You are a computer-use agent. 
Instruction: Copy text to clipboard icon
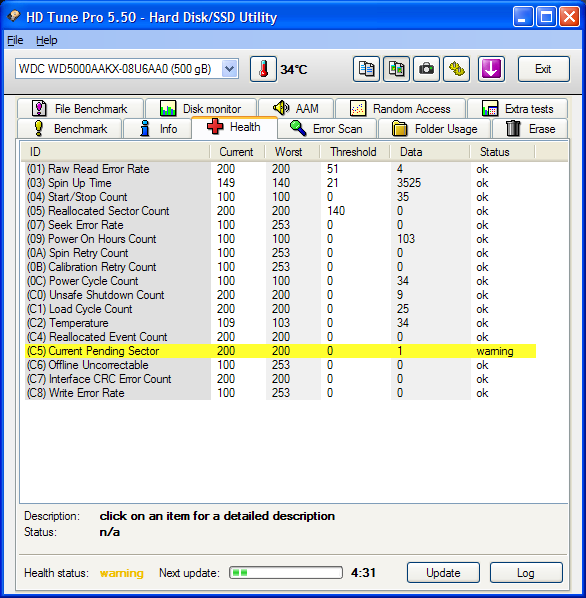click(x=366, y=69)
